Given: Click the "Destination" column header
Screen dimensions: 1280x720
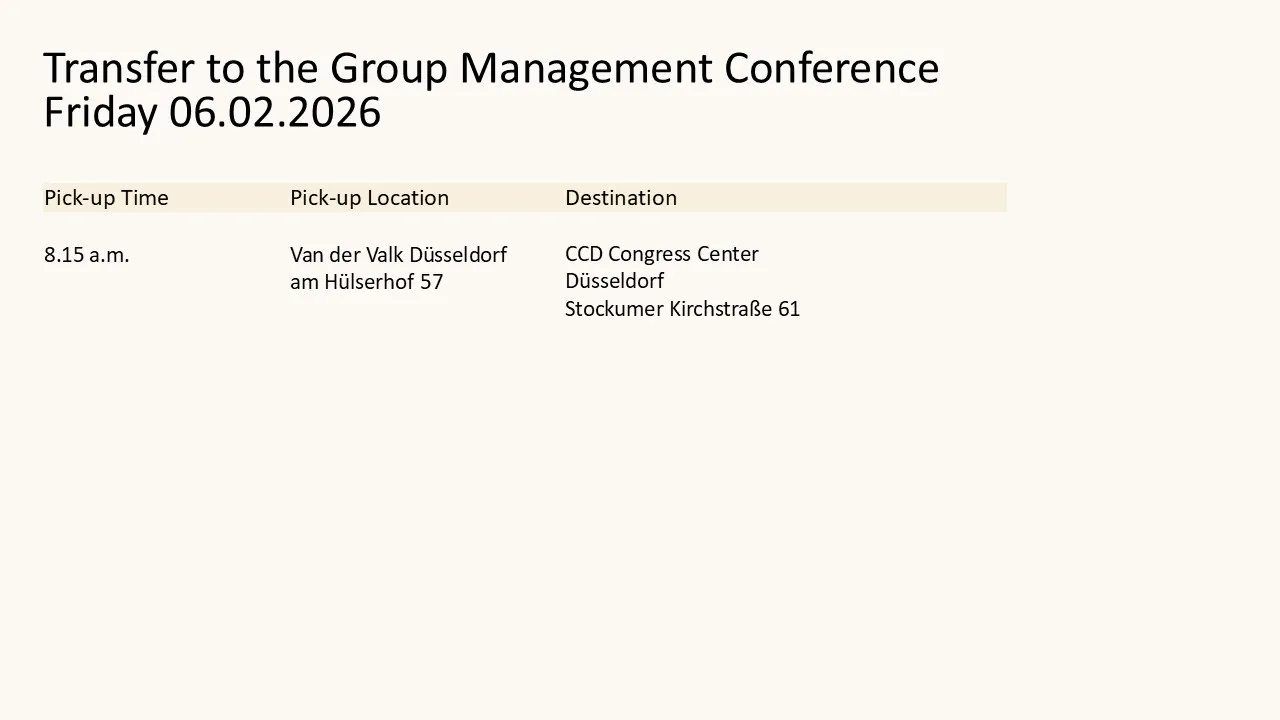Looking at the screenshot, I should [x=621, y=198].
